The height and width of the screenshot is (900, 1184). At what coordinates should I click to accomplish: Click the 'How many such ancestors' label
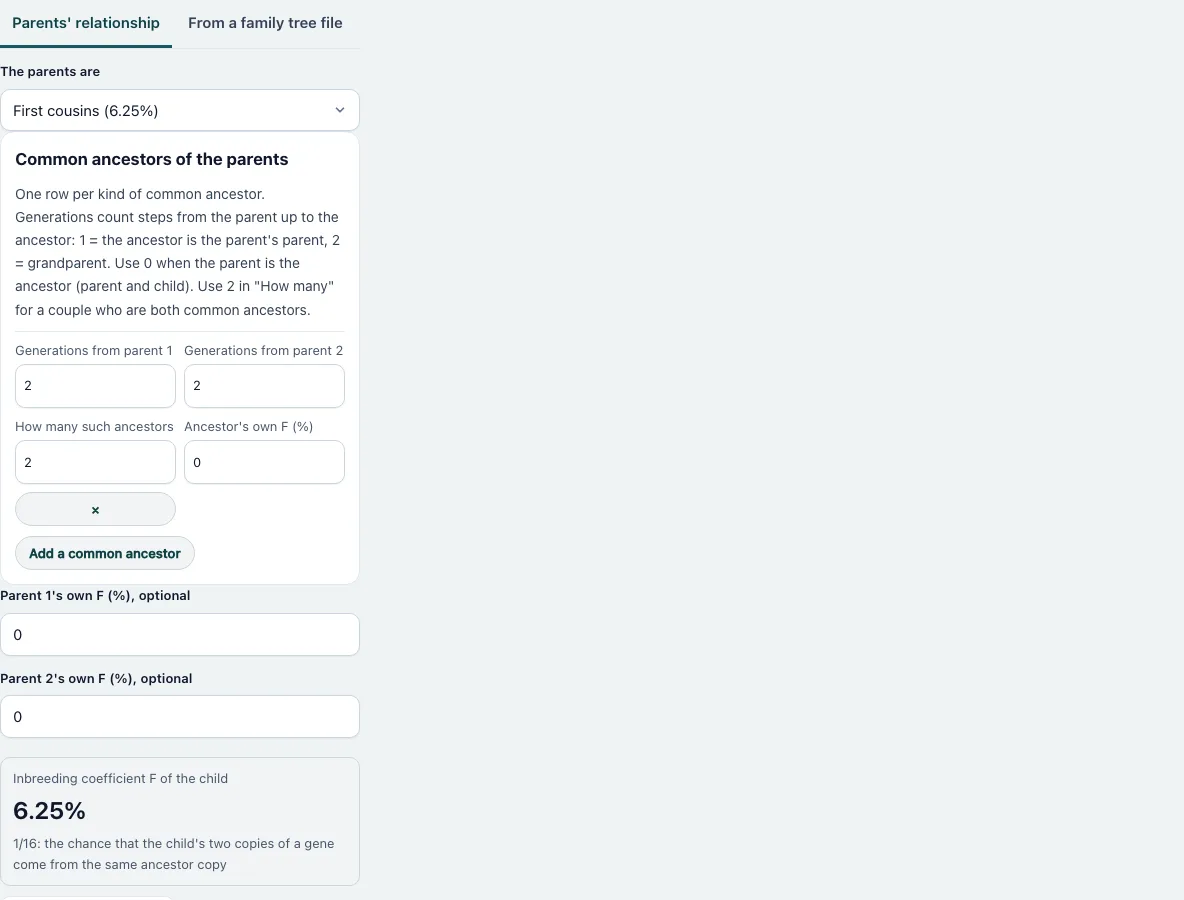click(x=94, y=427)
